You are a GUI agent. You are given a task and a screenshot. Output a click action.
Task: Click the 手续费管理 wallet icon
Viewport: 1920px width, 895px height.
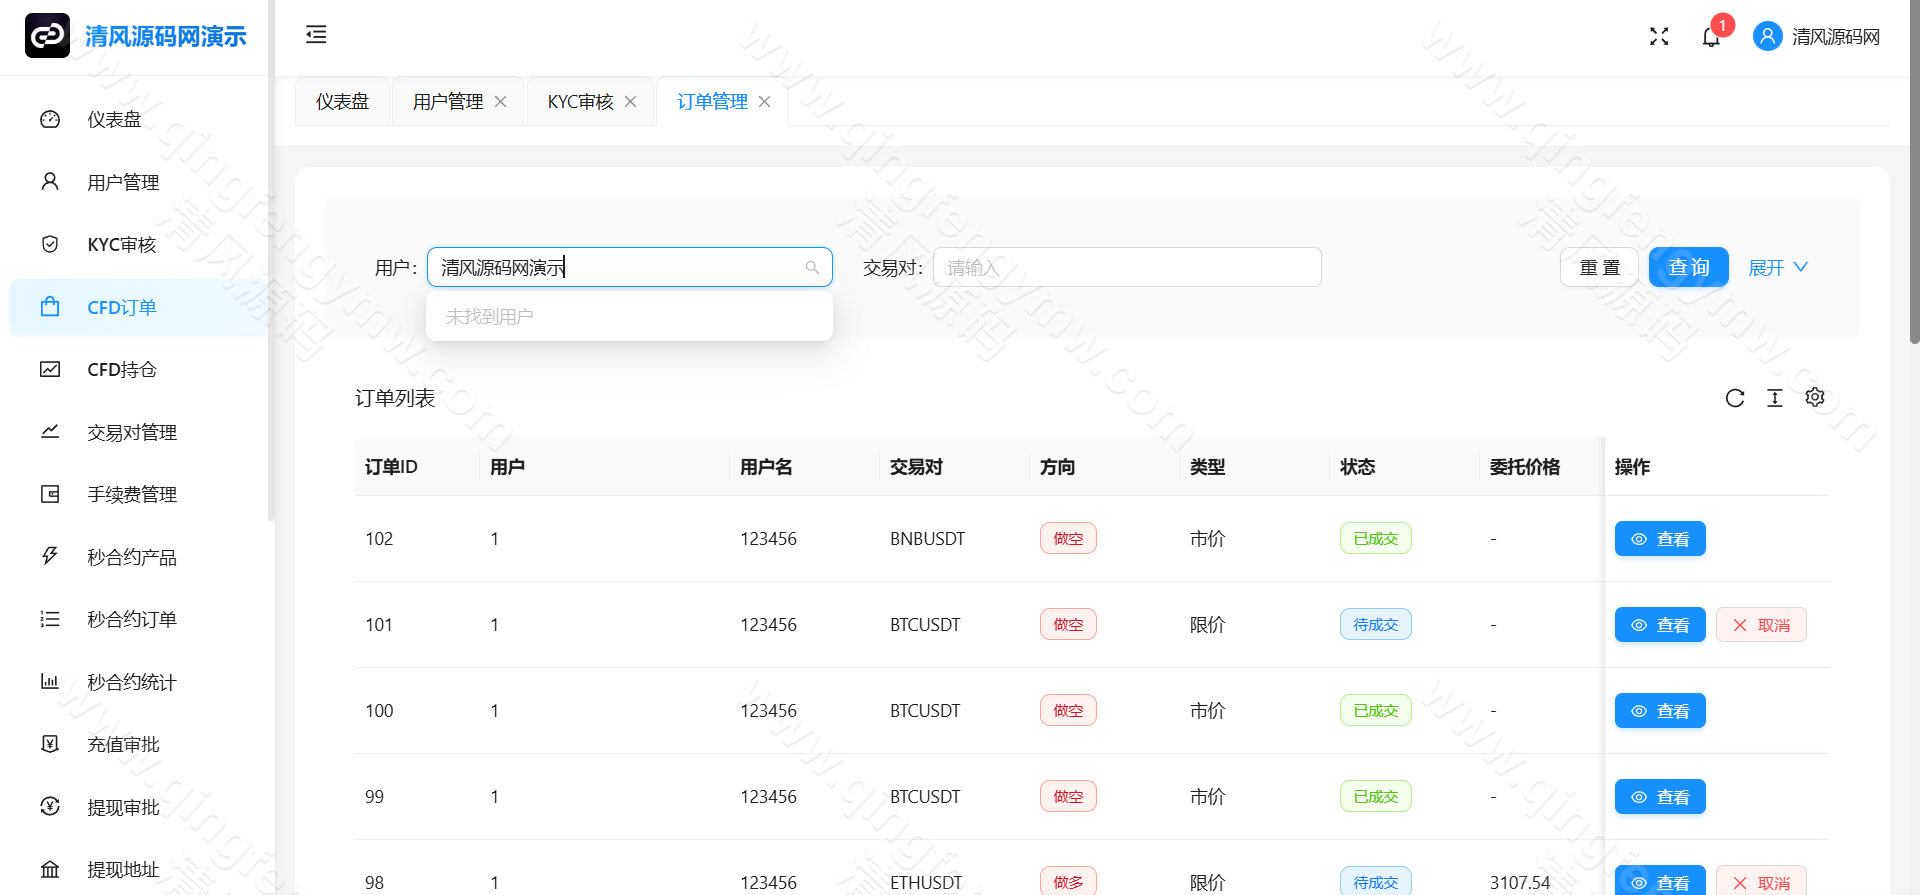(50, 494)
